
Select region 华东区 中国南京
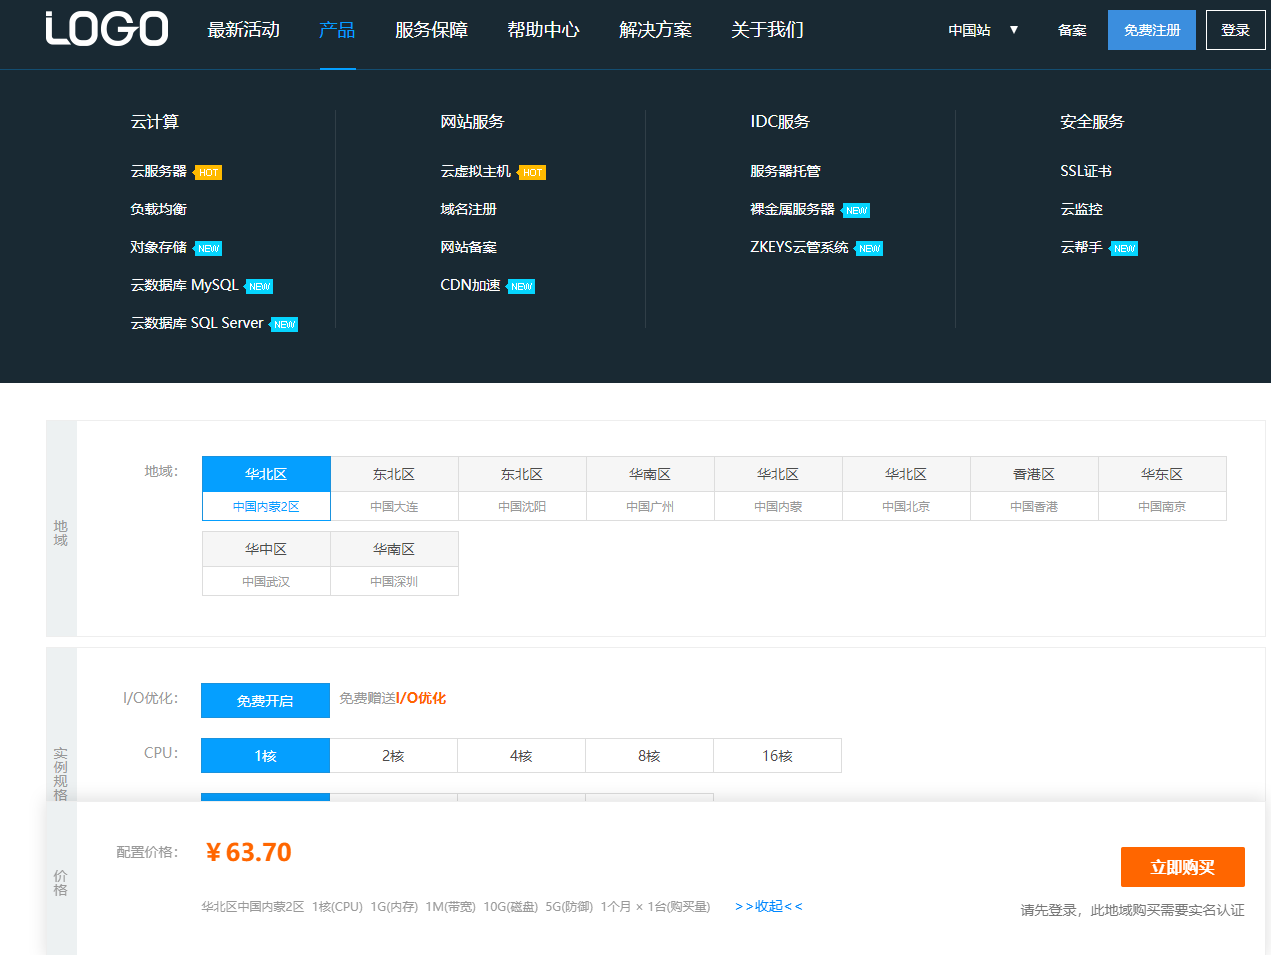click(1162, 489)
